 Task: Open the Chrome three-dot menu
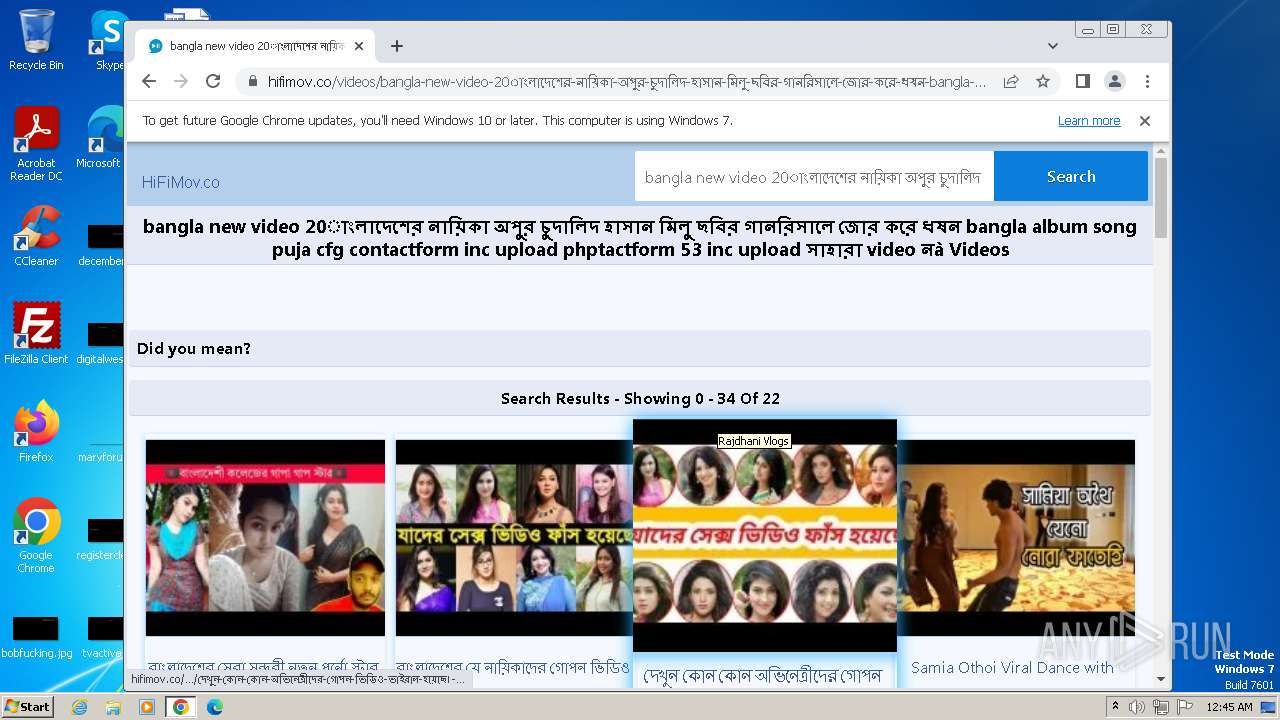(x=1147, y=81)
